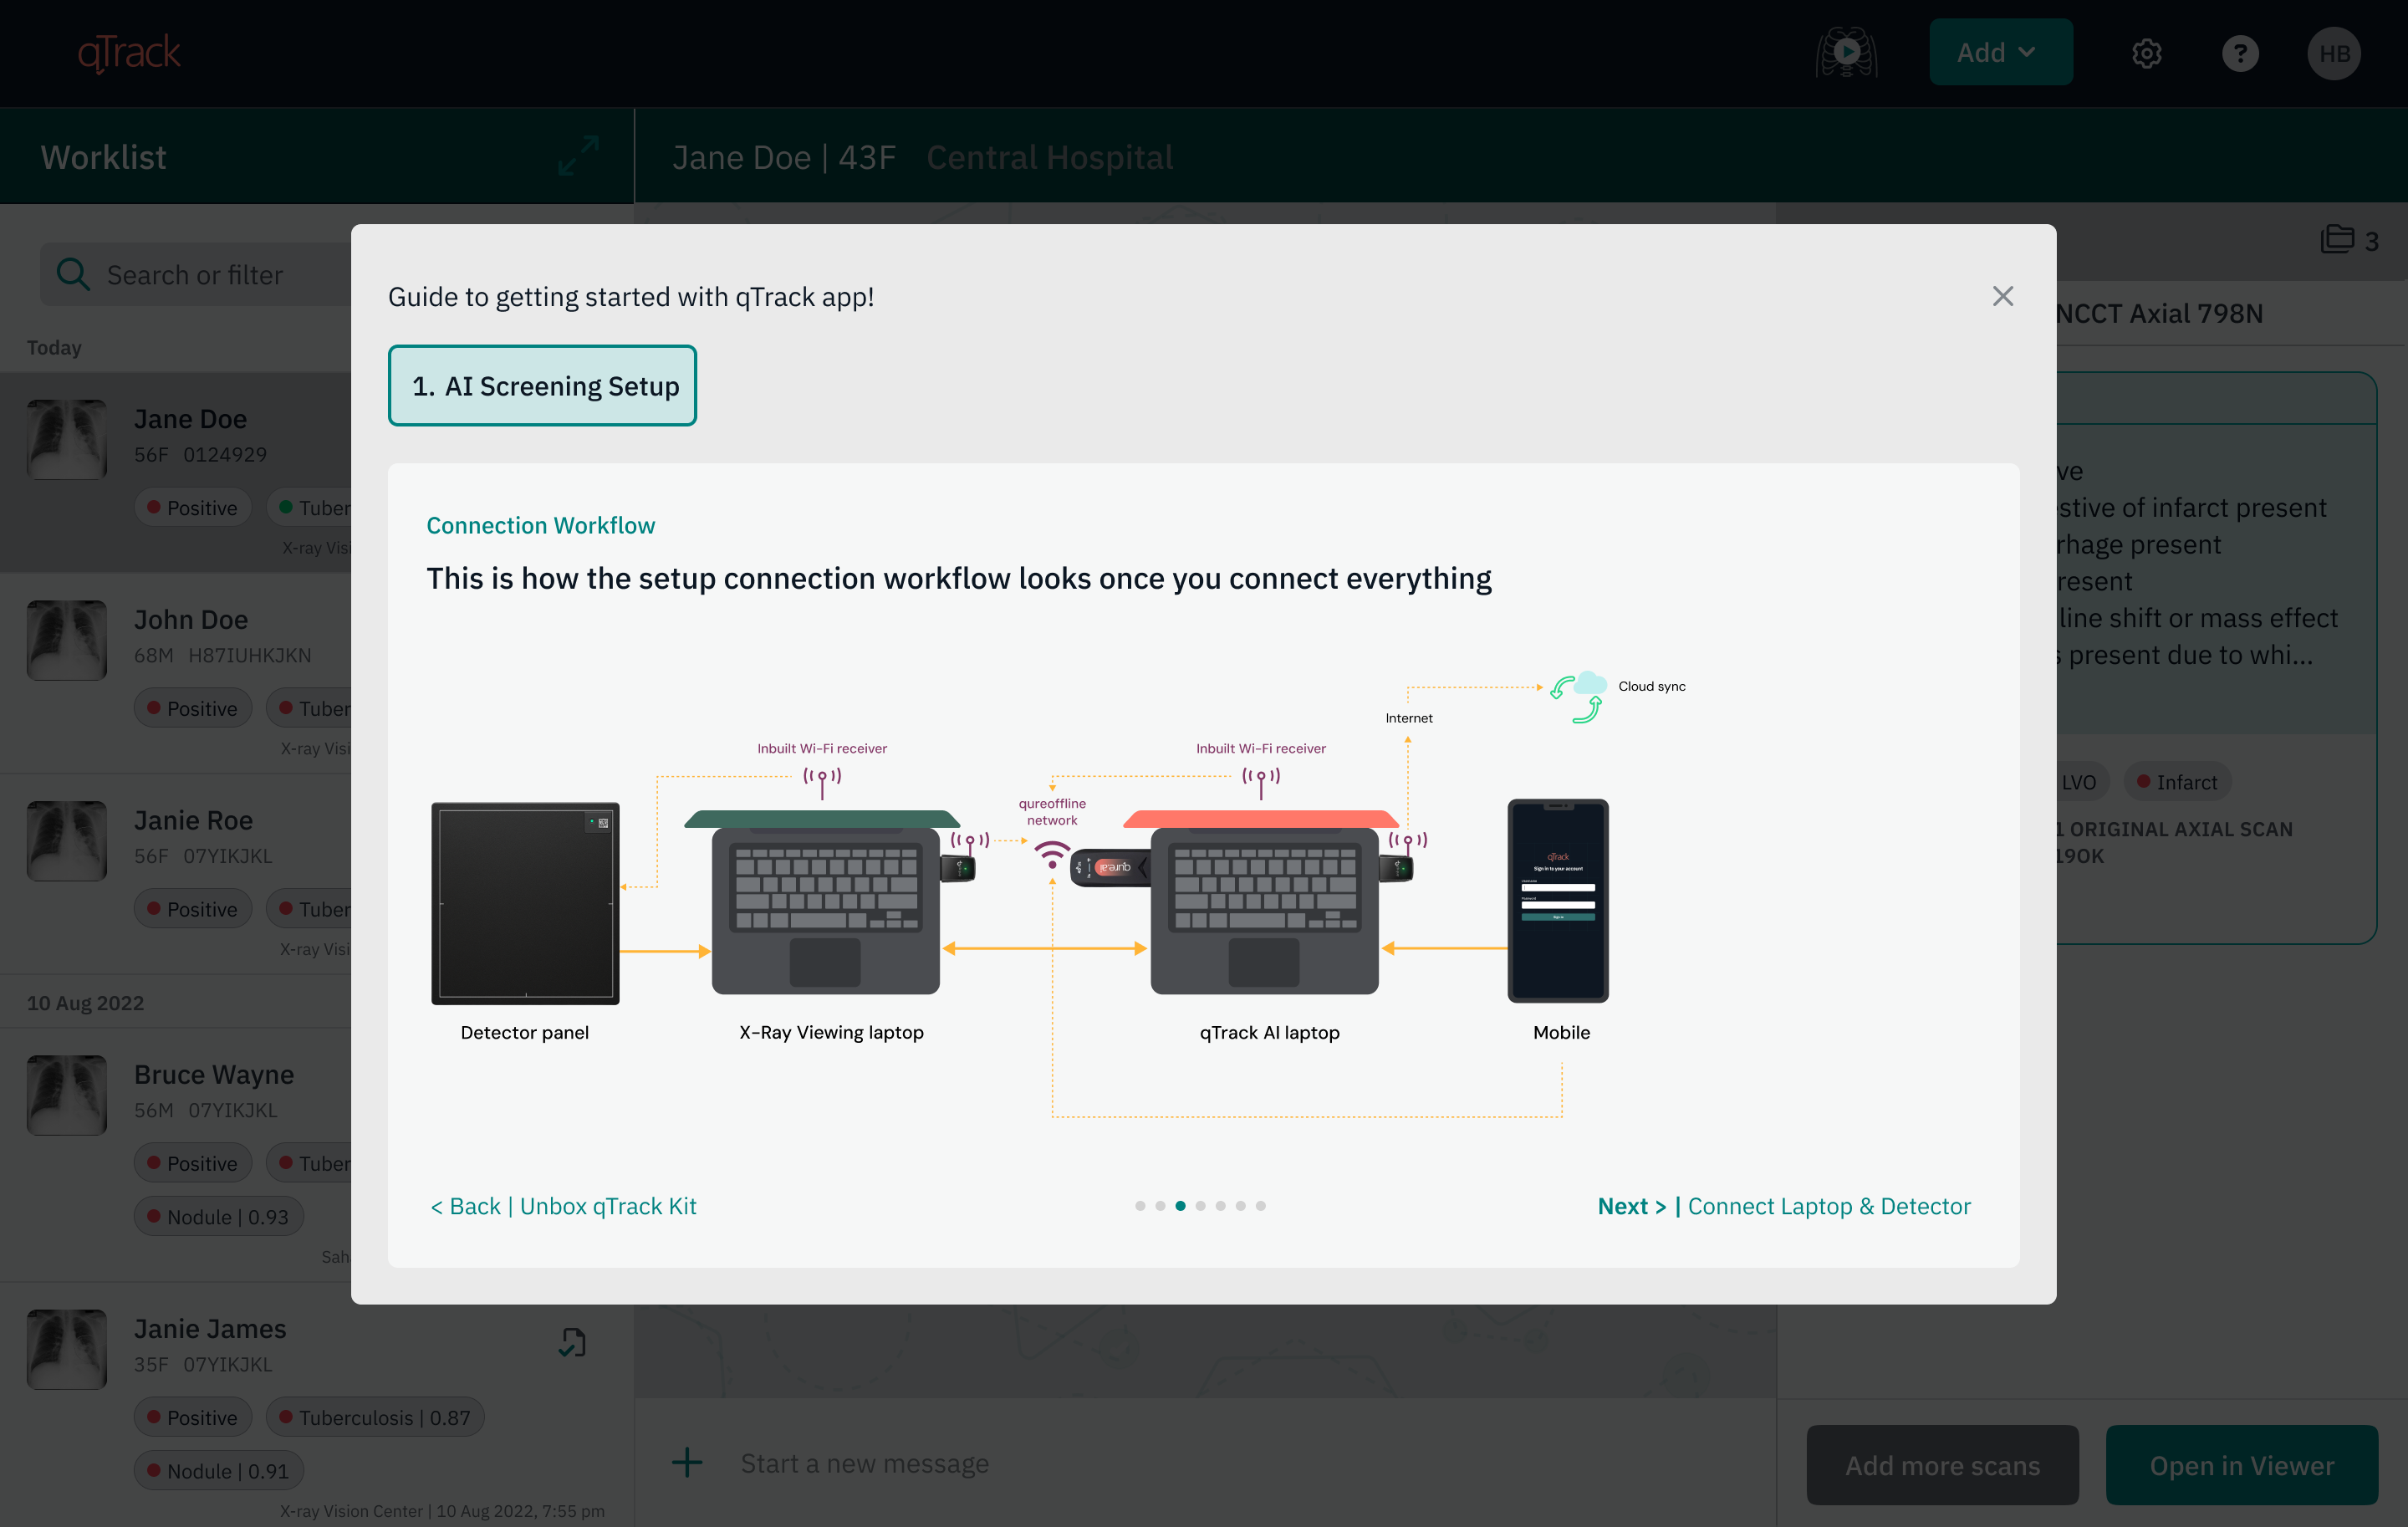Image resolution: width=2408 pixels, height=1527 pixels.
Task: Click Jane Doe's Positive tag
Action: coord(192,508)
